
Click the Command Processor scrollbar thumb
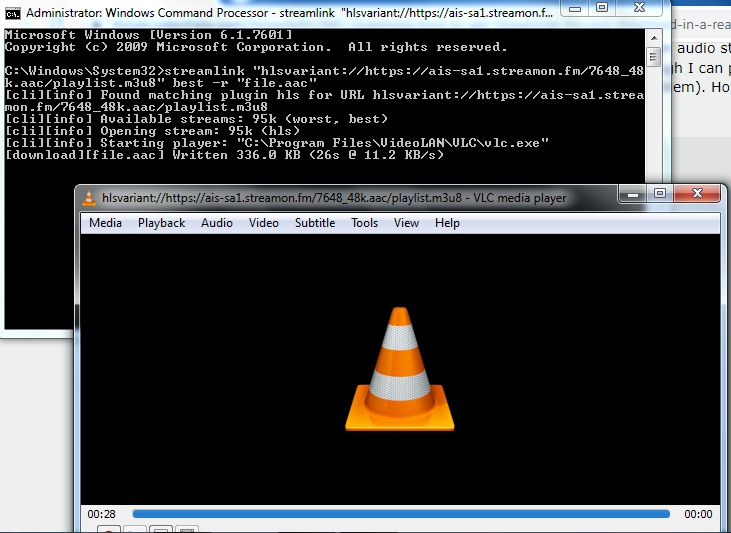(654, 57)
